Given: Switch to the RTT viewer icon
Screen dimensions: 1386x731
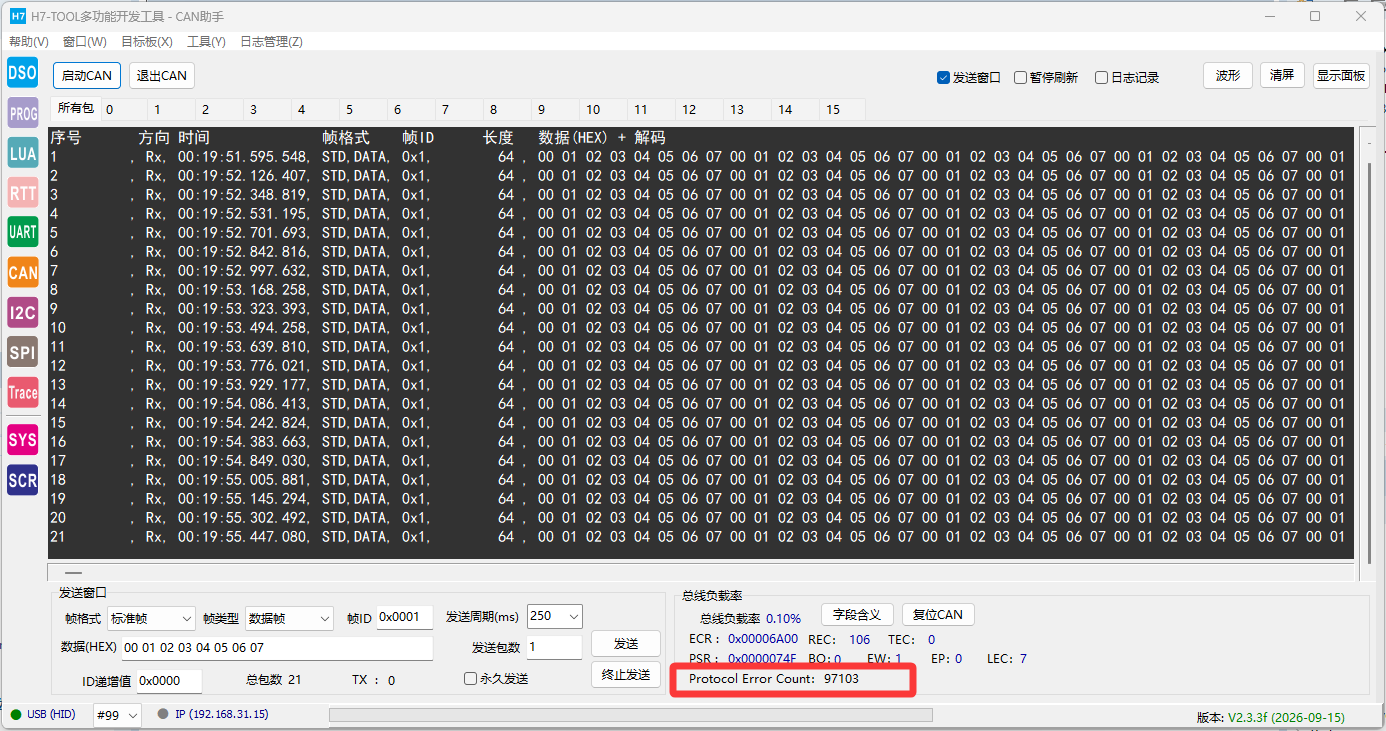Looking at the screenshot, I should (22, 192).
